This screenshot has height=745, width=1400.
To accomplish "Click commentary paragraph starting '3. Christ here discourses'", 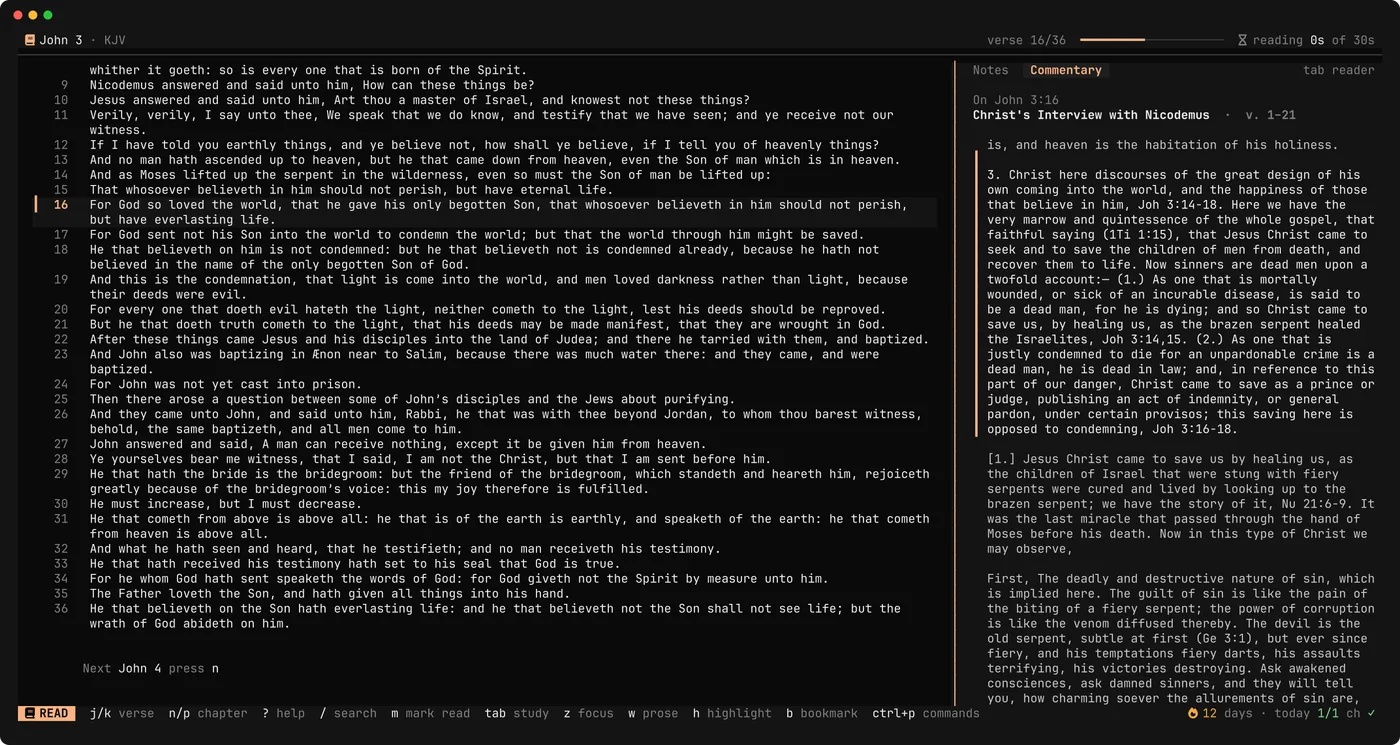I will point(1181,302).
